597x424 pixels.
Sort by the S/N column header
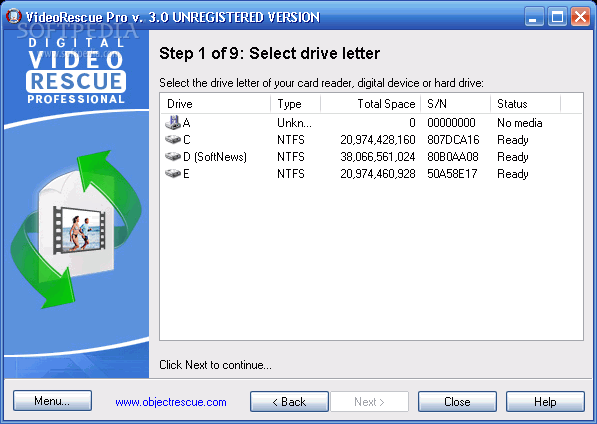(x=455, y=104)
